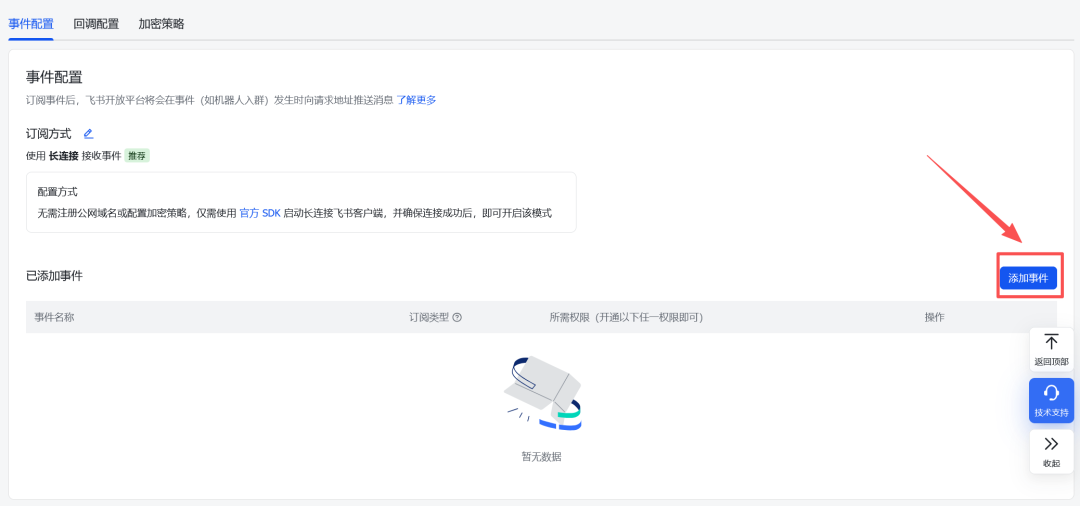The width and height of the screenshot is (1080, 506).
Task: Open the 官方 SDK link
Action: [x=260, y=213]
